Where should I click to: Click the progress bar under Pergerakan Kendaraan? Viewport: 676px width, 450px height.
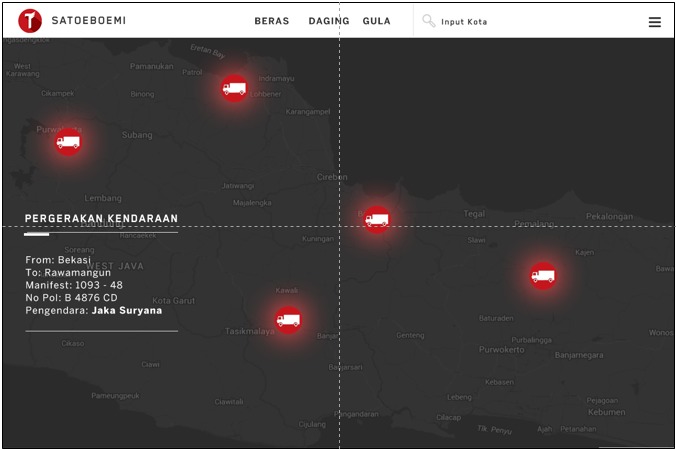tap(101, 234)
